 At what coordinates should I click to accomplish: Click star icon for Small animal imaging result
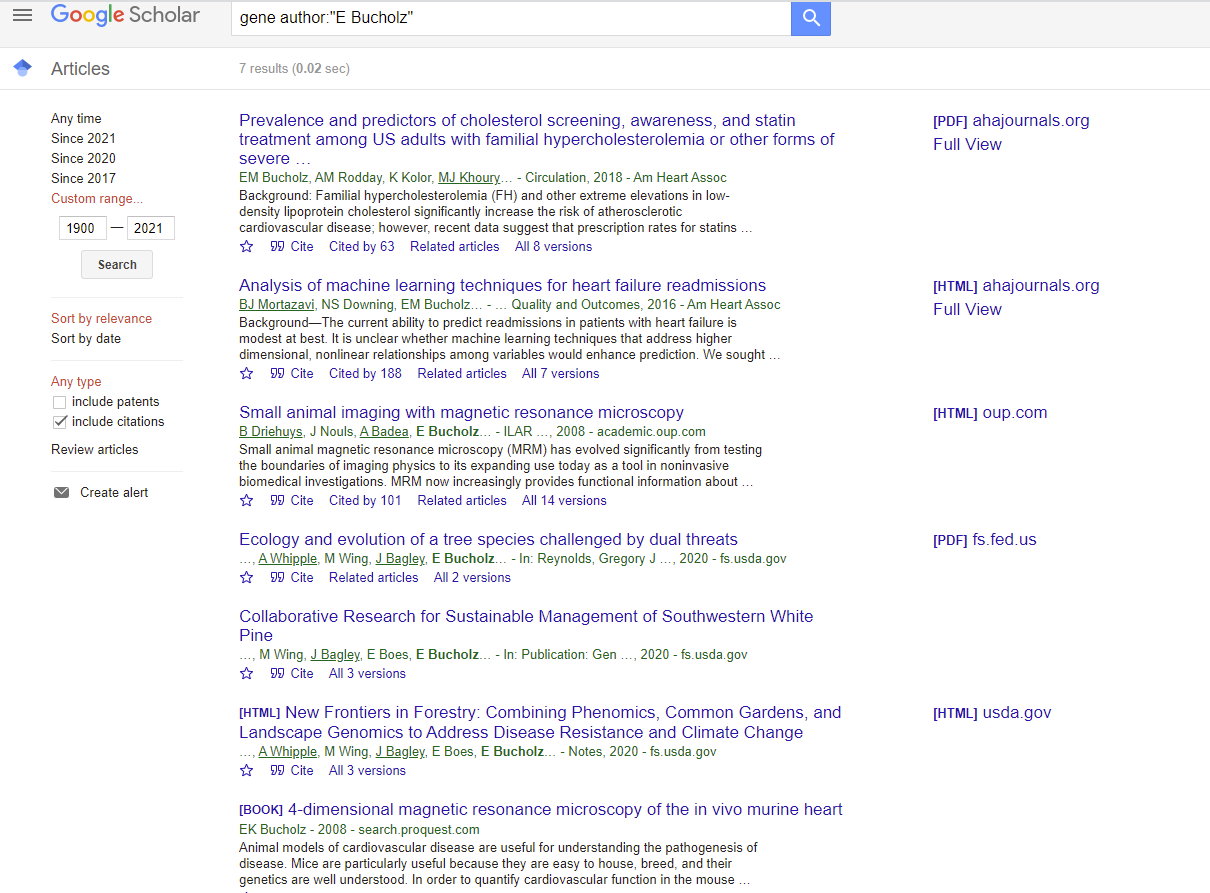point(247,500)
